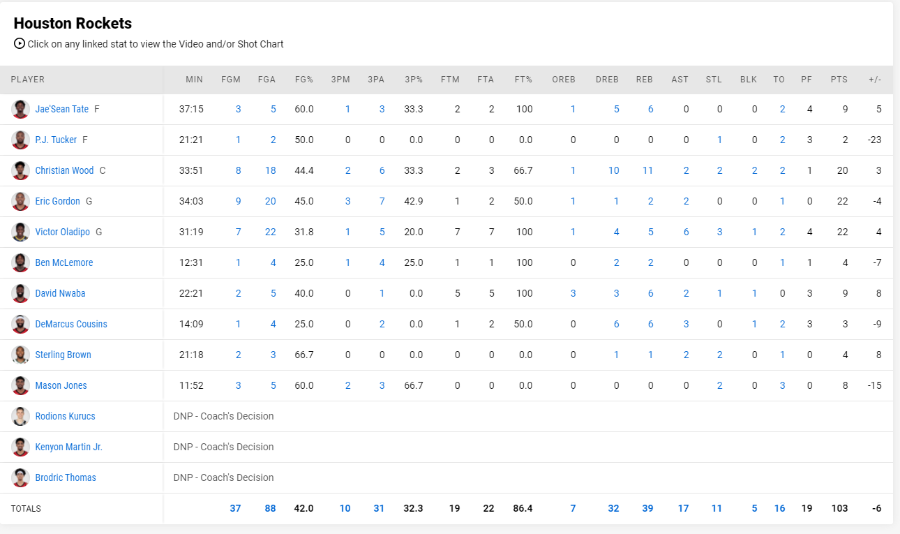This screenshot has height=534, width=900.
Task: Click the play-circle icon beside the video hint
Action: point(20,44)
